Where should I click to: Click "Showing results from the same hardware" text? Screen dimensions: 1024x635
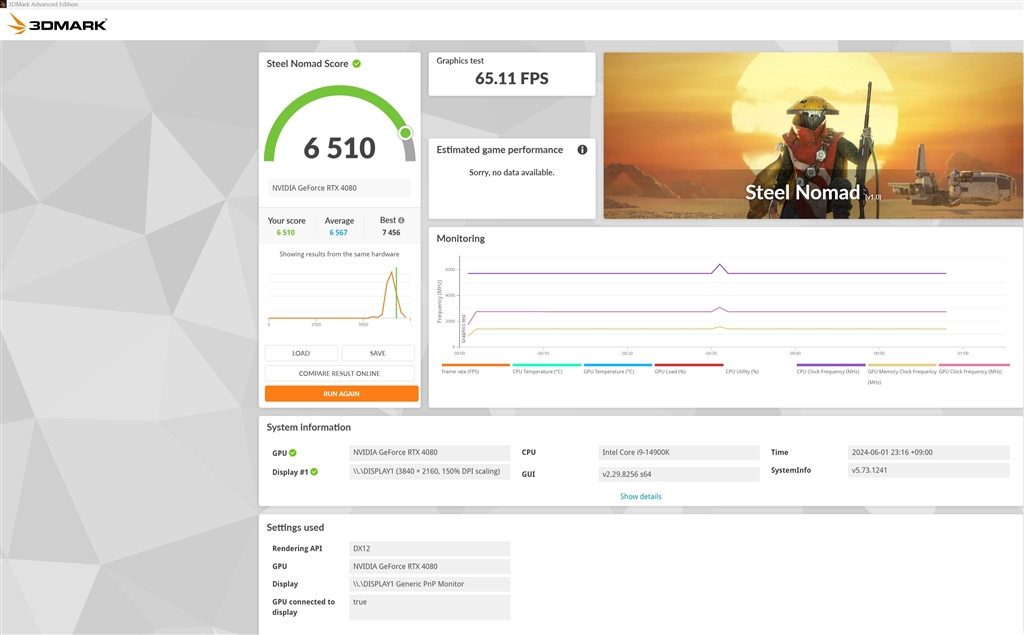point(339,254)
